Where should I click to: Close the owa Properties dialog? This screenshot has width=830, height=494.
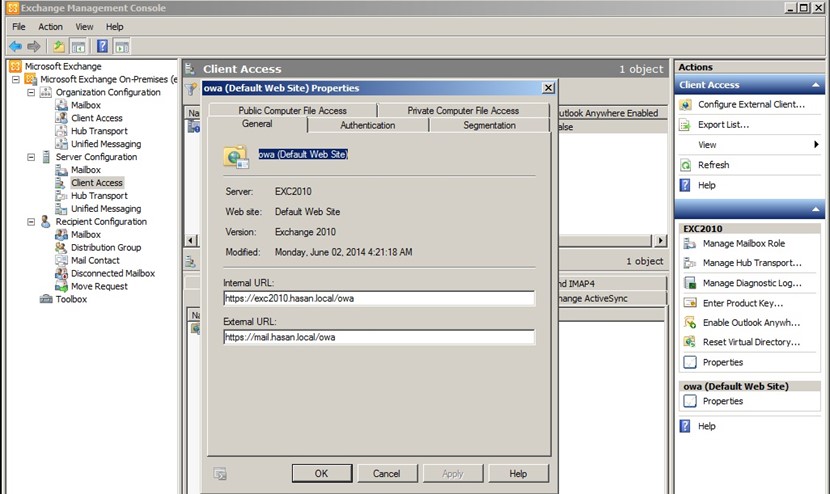pyautogui.click(x=548, y=88)
